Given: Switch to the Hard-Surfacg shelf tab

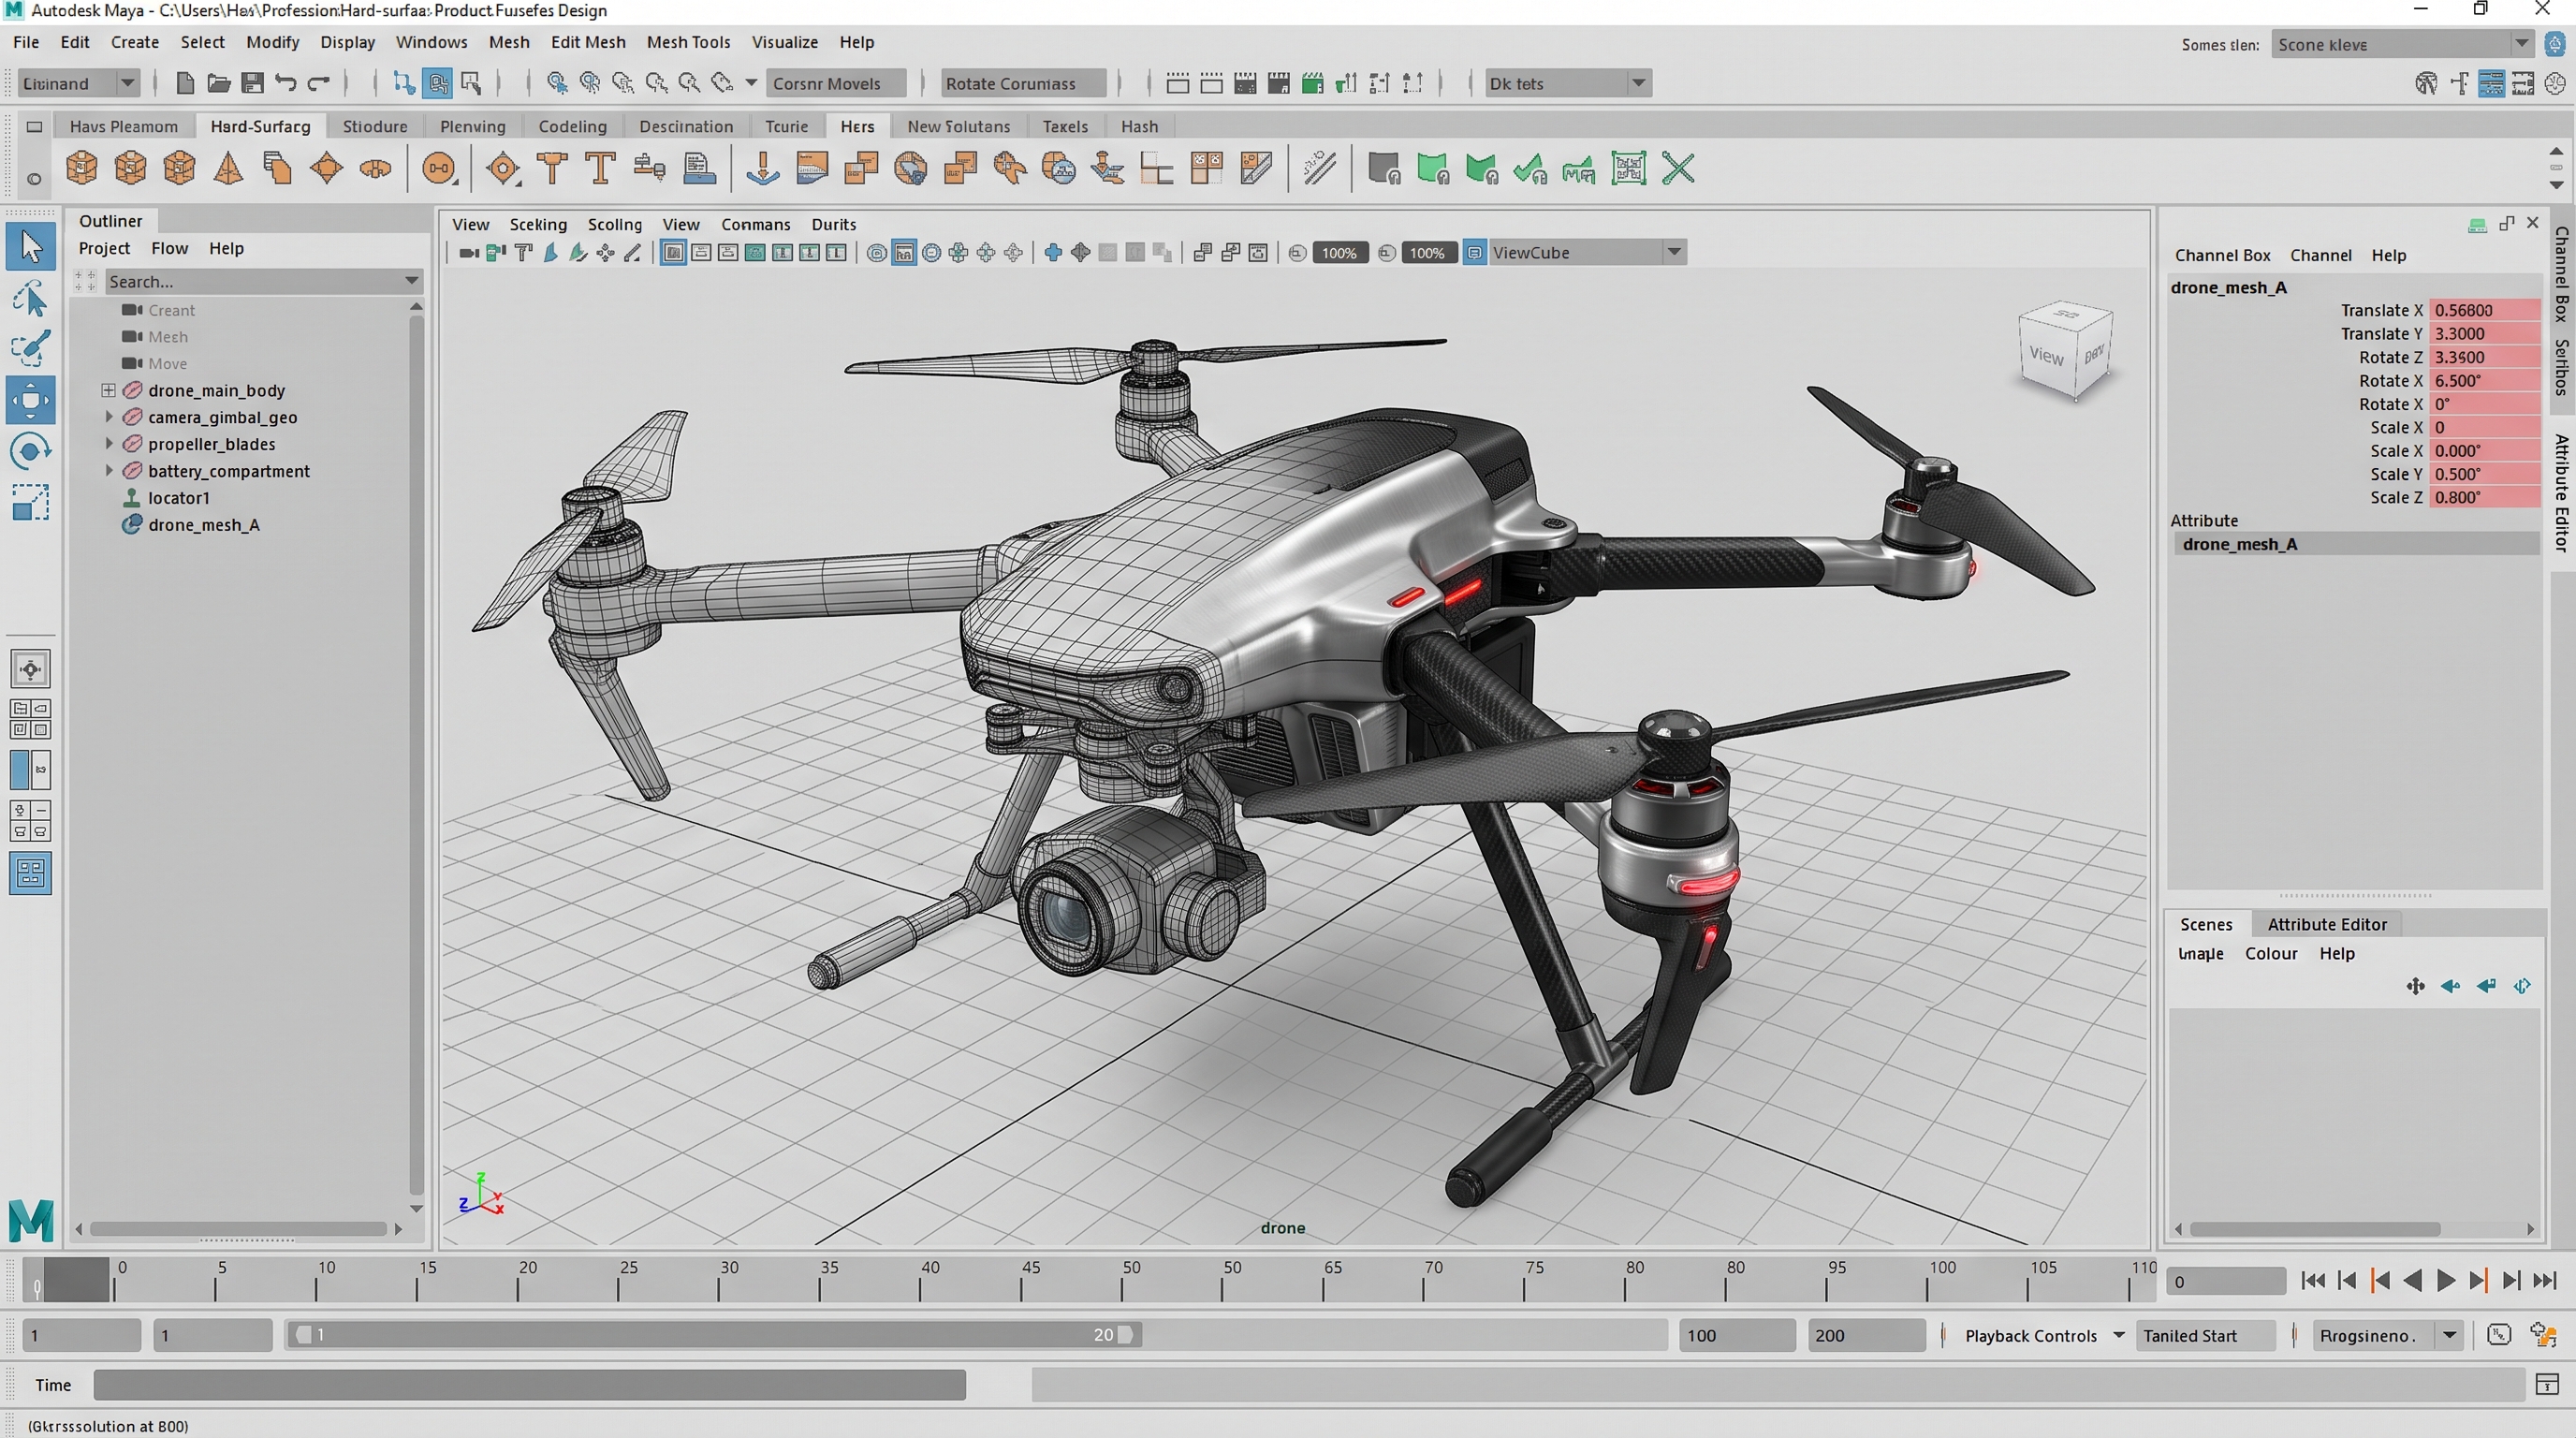Looking at the screenshot, I should (260, 126).
